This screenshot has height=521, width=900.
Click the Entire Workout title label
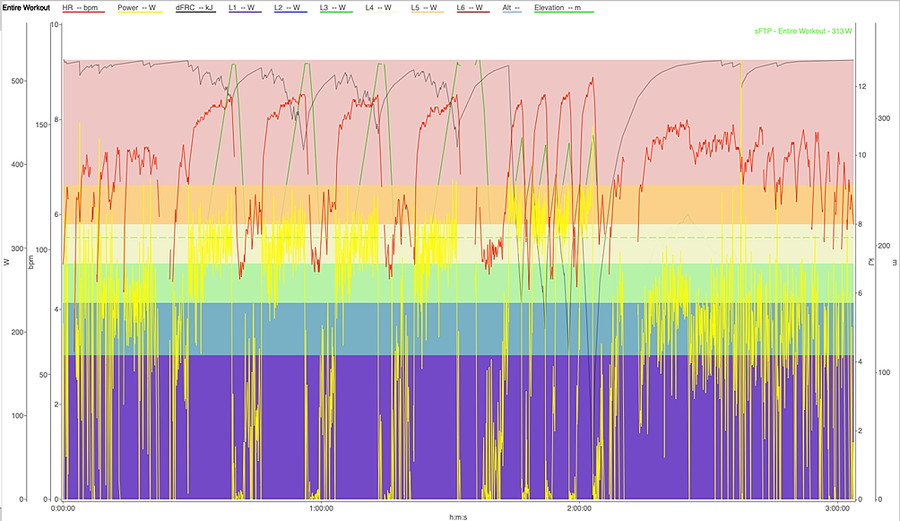tap(25, 7)
